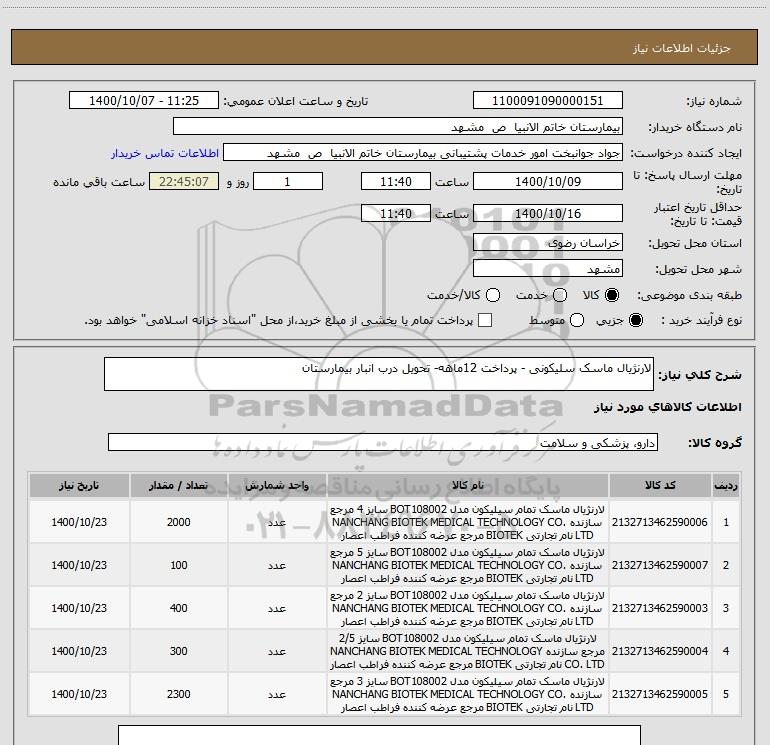Select the کالا/خدمت radio button

(493, 295)
